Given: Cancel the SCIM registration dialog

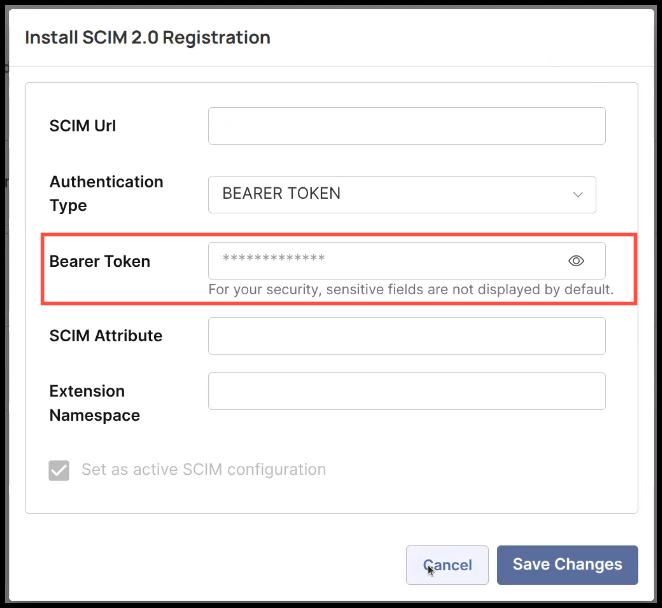Looking at the screenshot, I should (x=447, y=565).
